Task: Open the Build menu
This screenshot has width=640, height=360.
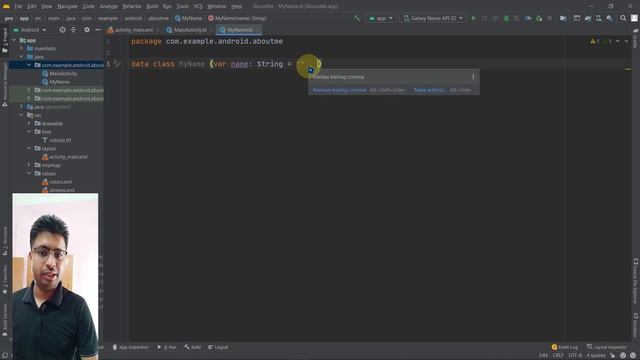Action: [152, 6]
